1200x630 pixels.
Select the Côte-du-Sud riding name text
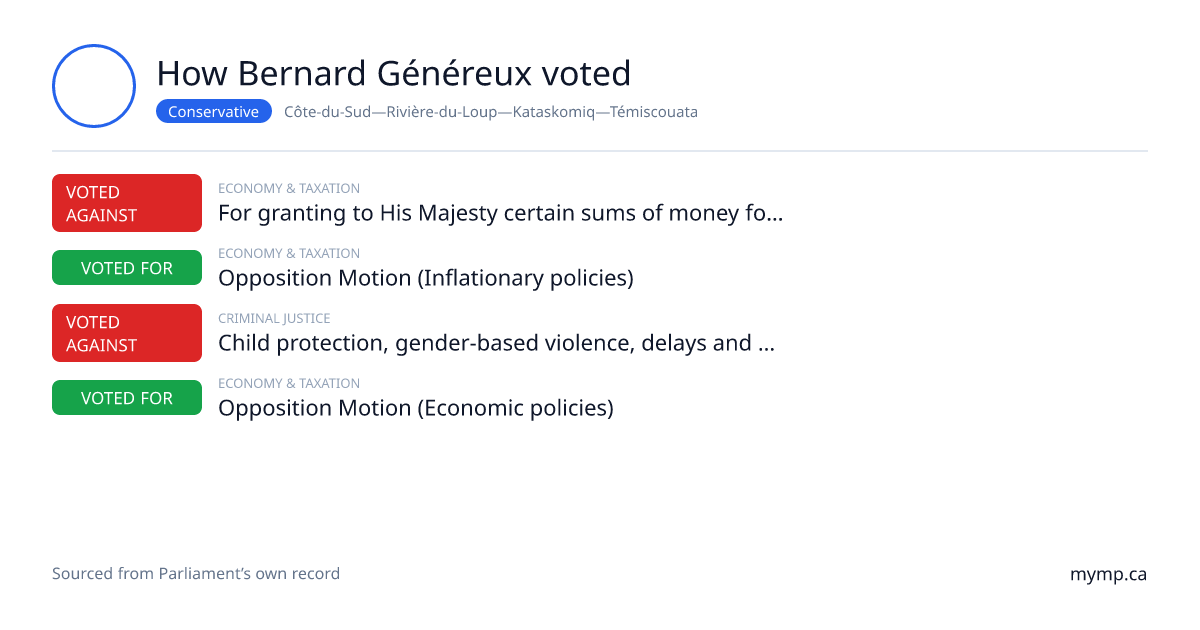coord(491,112)
